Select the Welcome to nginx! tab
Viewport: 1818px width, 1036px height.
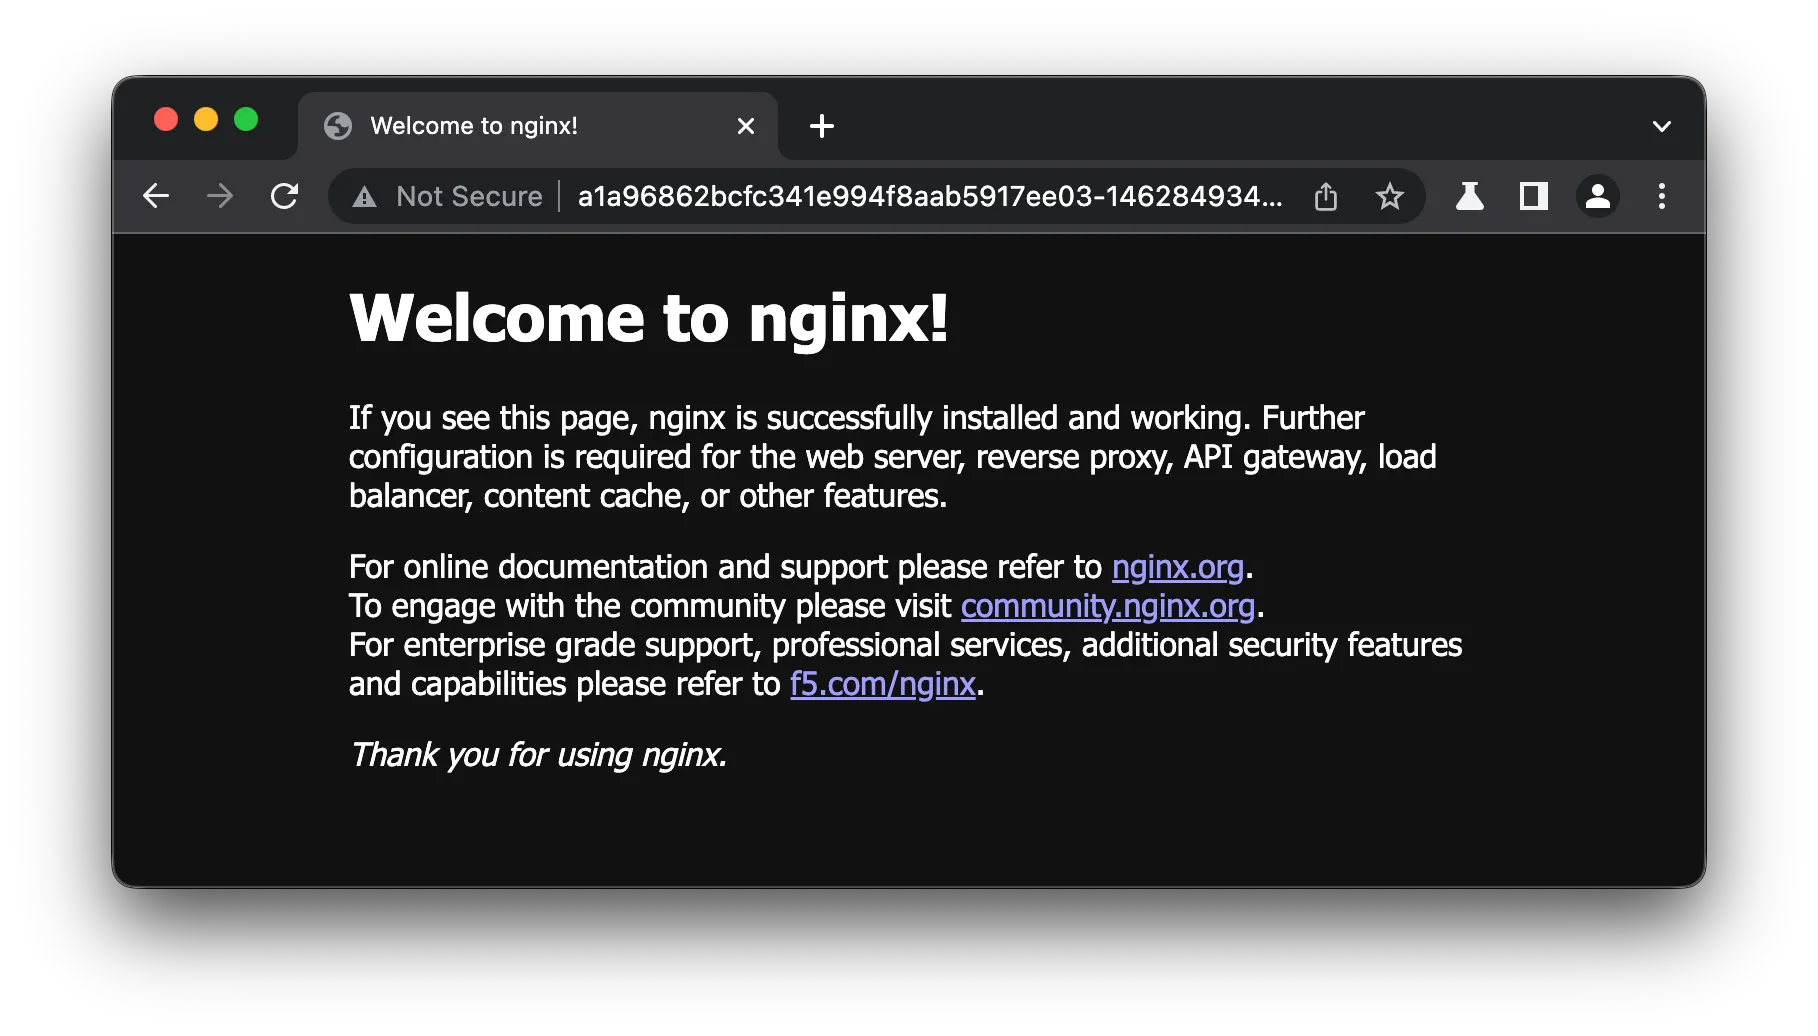538,126
